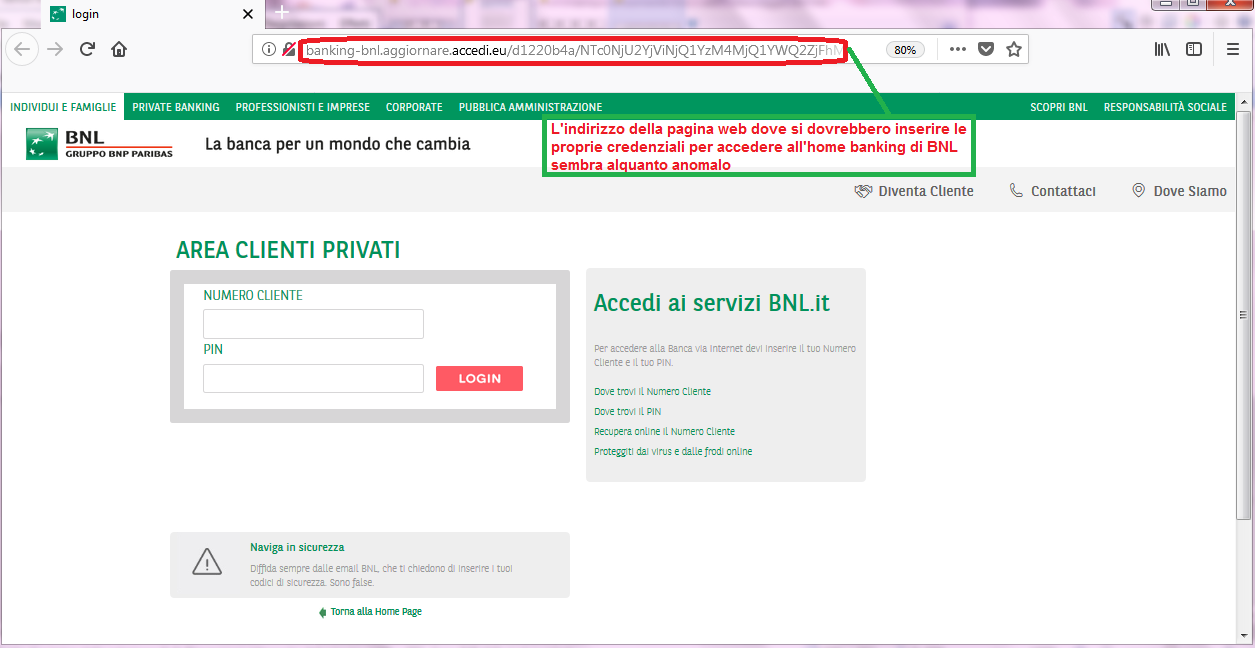Click the 'La banca per un mondo che cambia' slogan
Image resolution: width=1255 pixels, height=648 pixels.
337,144
